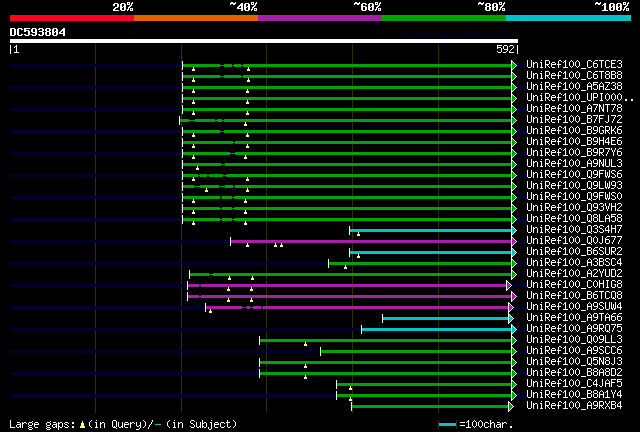The height and width of the screenshot is (432, 640).
Task: Open the UniRef100_B8A8D2 hit label
Action: click(574, 373)
